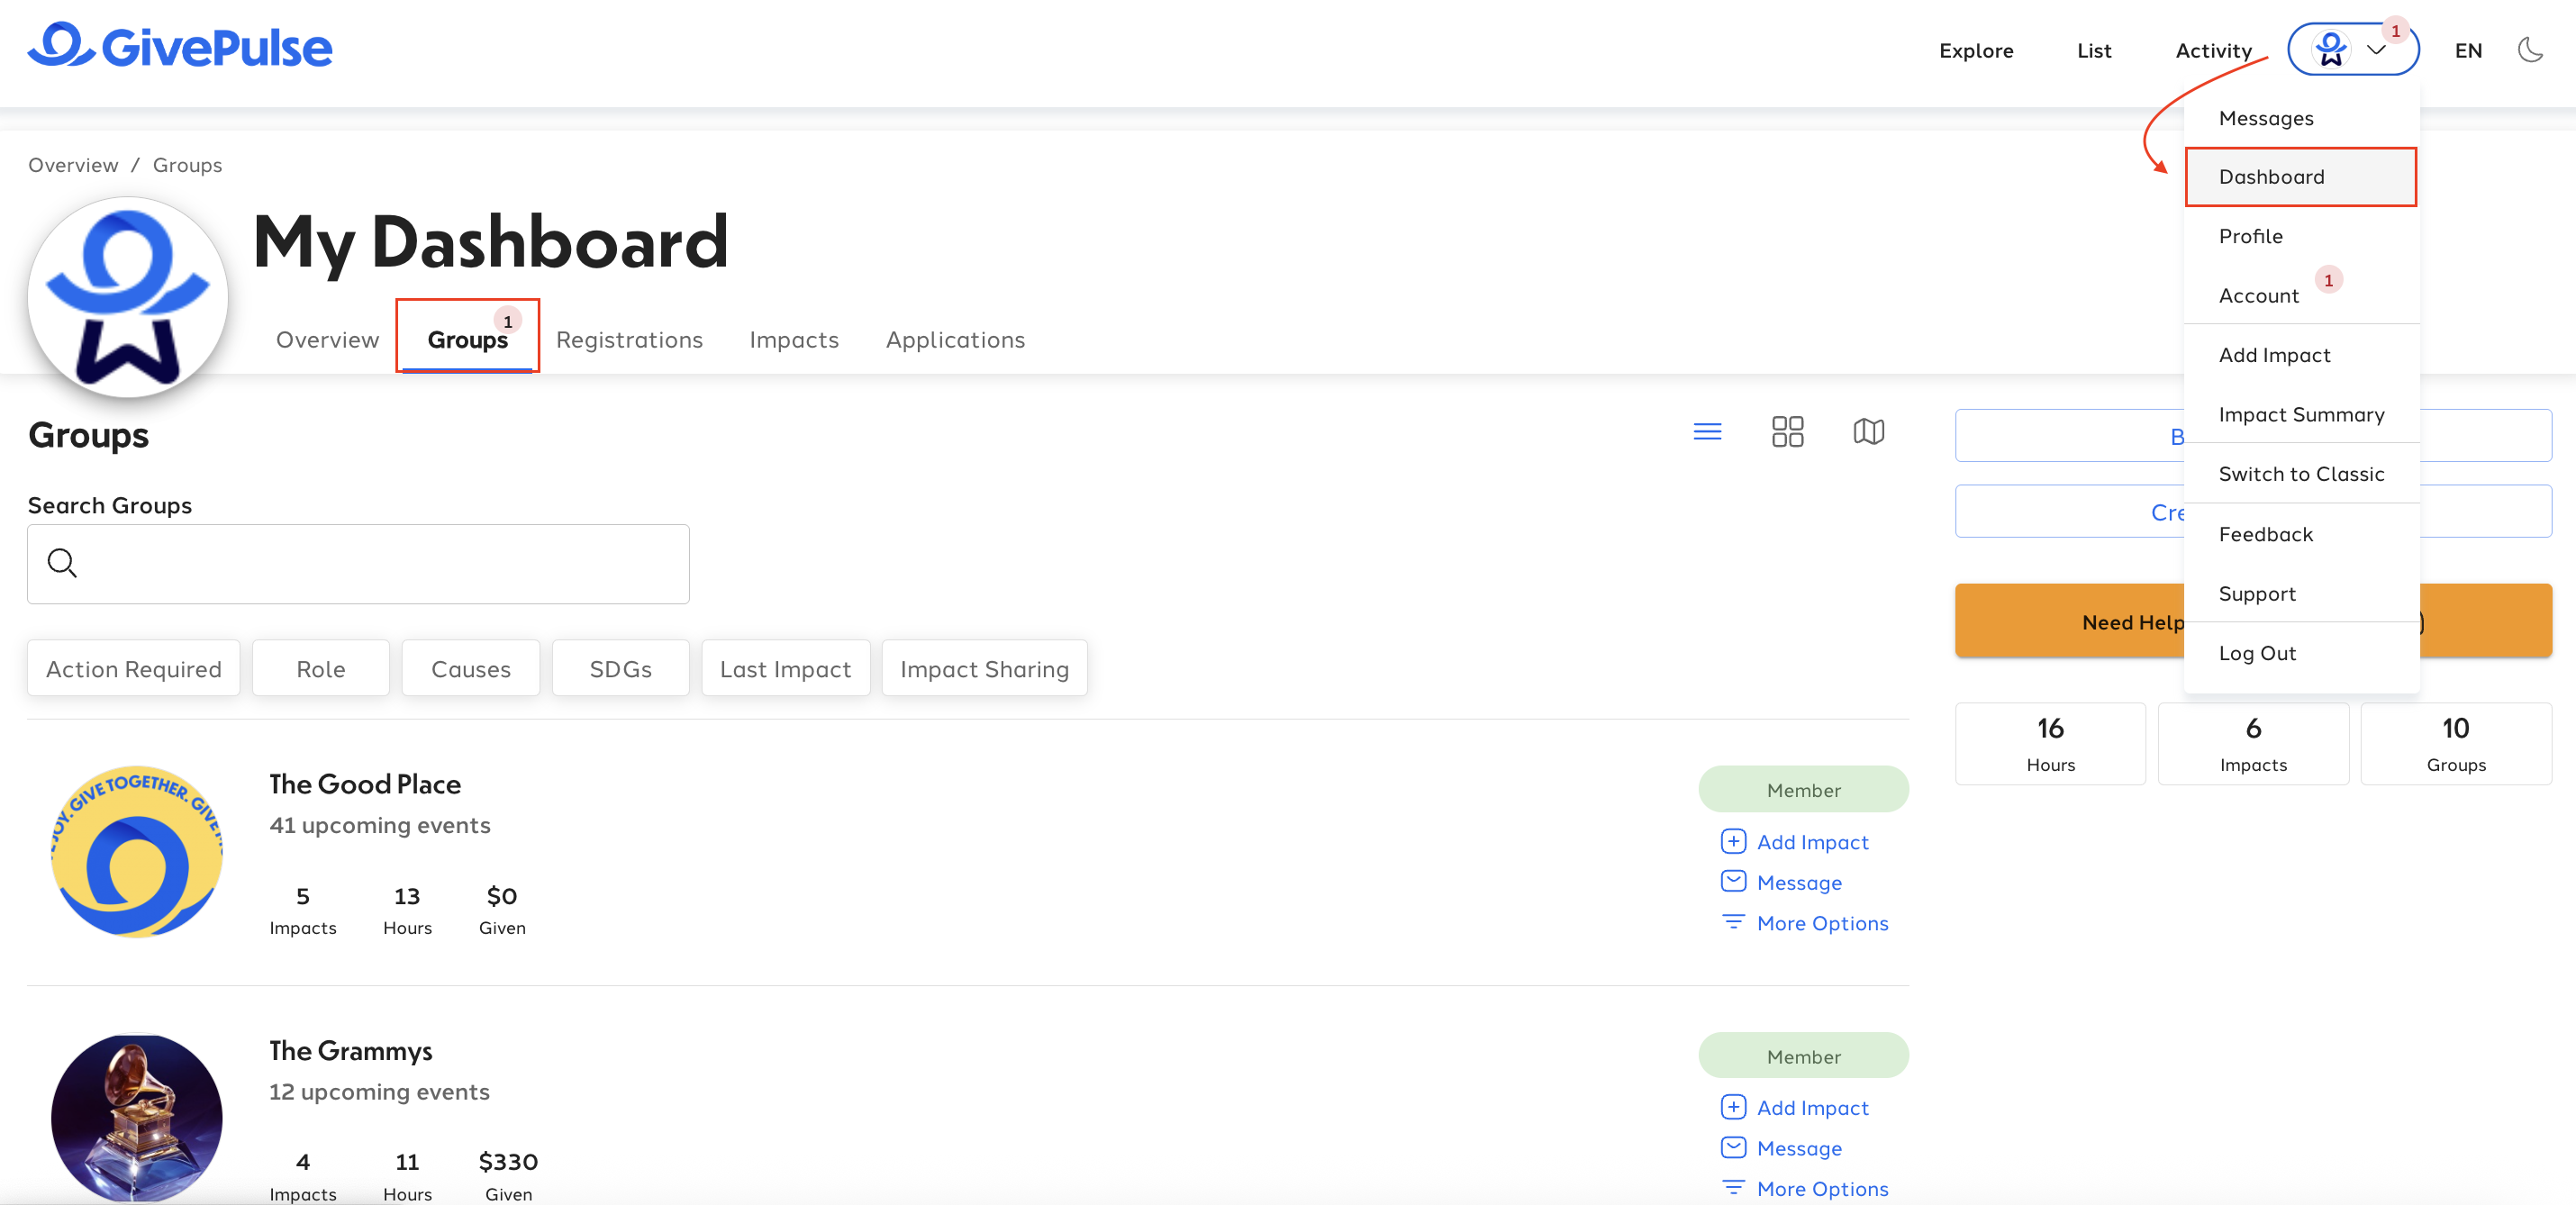The height and width of the screenshot is (1205, 2576).
Task: Click More Options filter icon for Good Place
Action: coord(1733,922)
